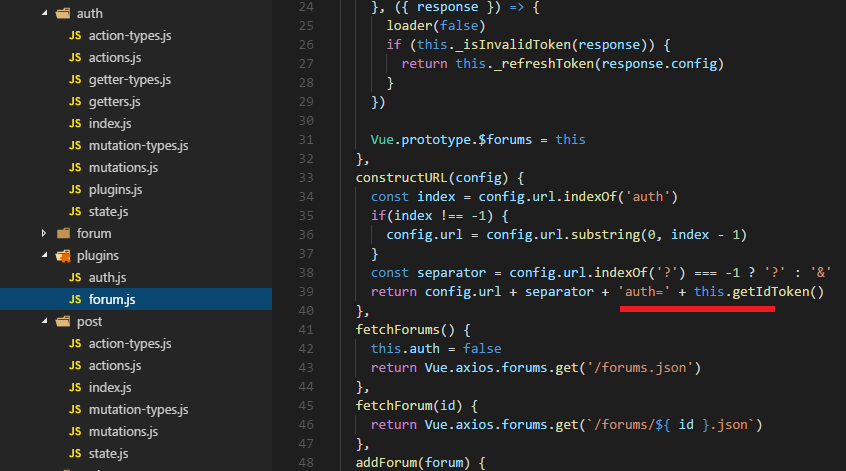This screenshot has height=471, width=846.
Task: Click the _refreshToken call on line 27
Action: point(544,64)
